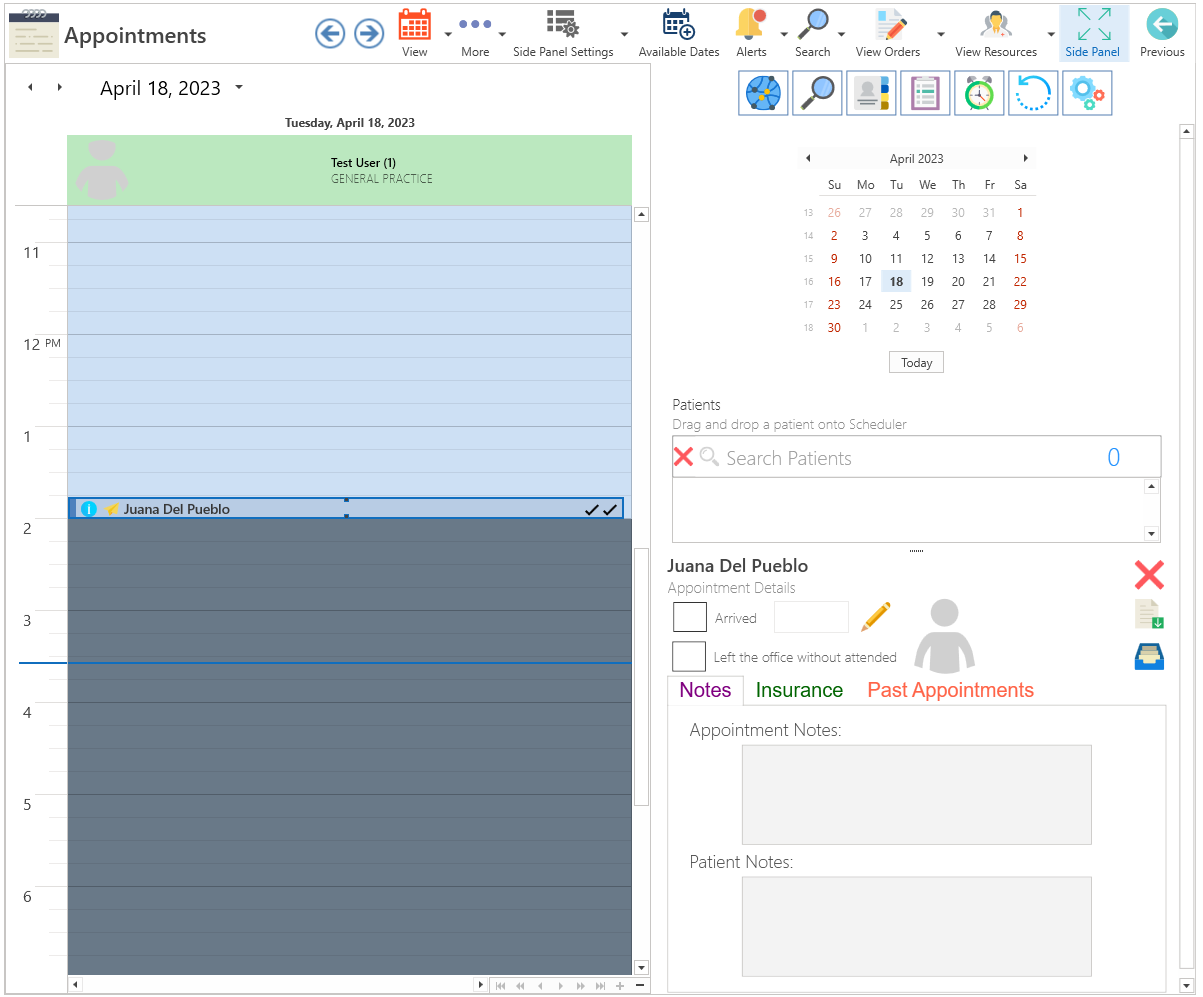Expand the More dropdown arrow
This screenshot has height=997, width=1203.
coord(502,34)
